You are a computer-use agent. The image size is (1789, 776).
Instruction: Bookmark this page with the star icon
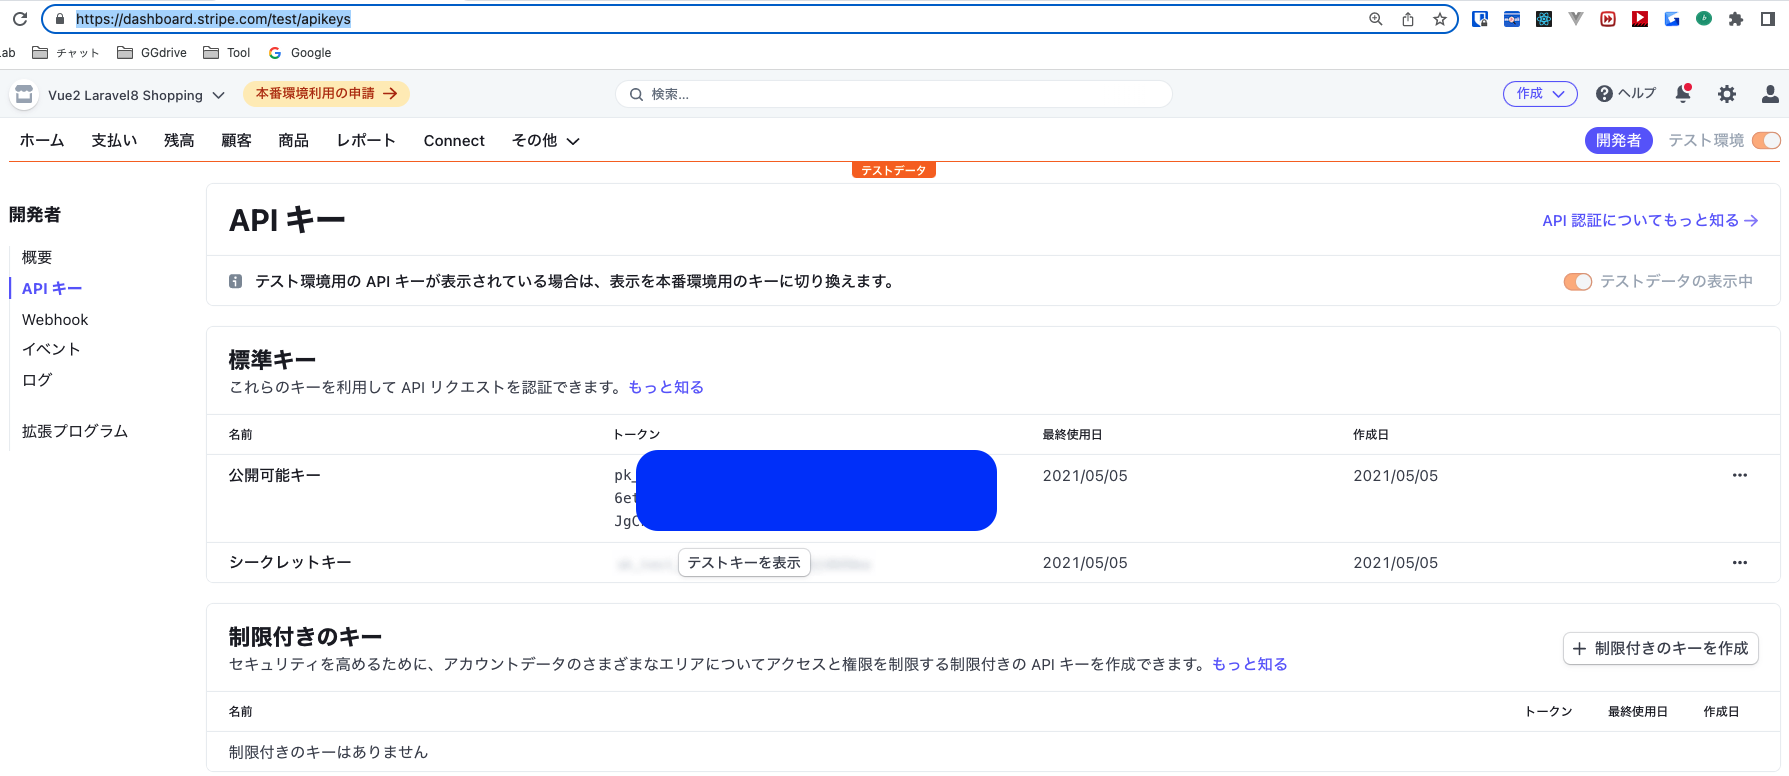point(1440,19)
